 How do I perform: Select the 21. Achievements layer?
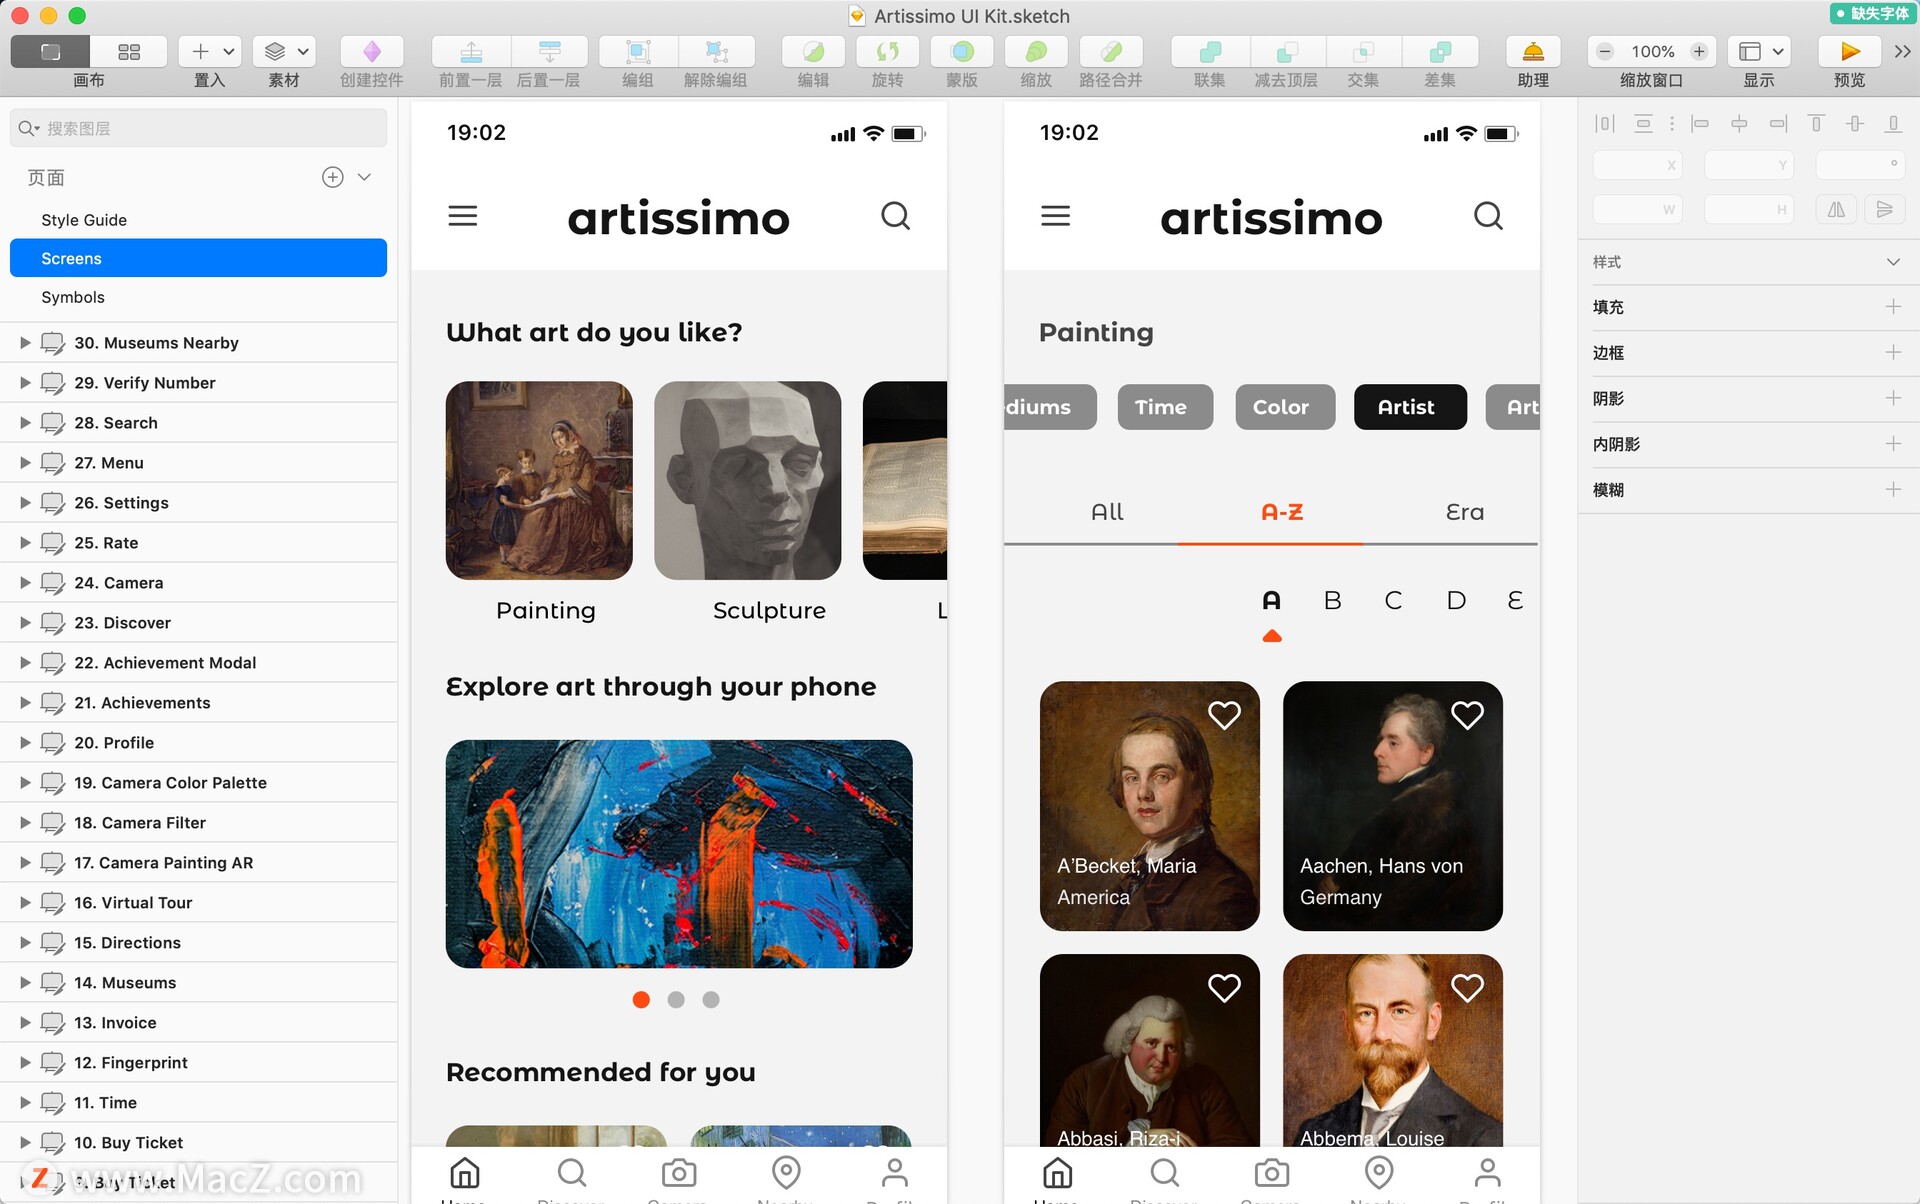pos(198,702)
